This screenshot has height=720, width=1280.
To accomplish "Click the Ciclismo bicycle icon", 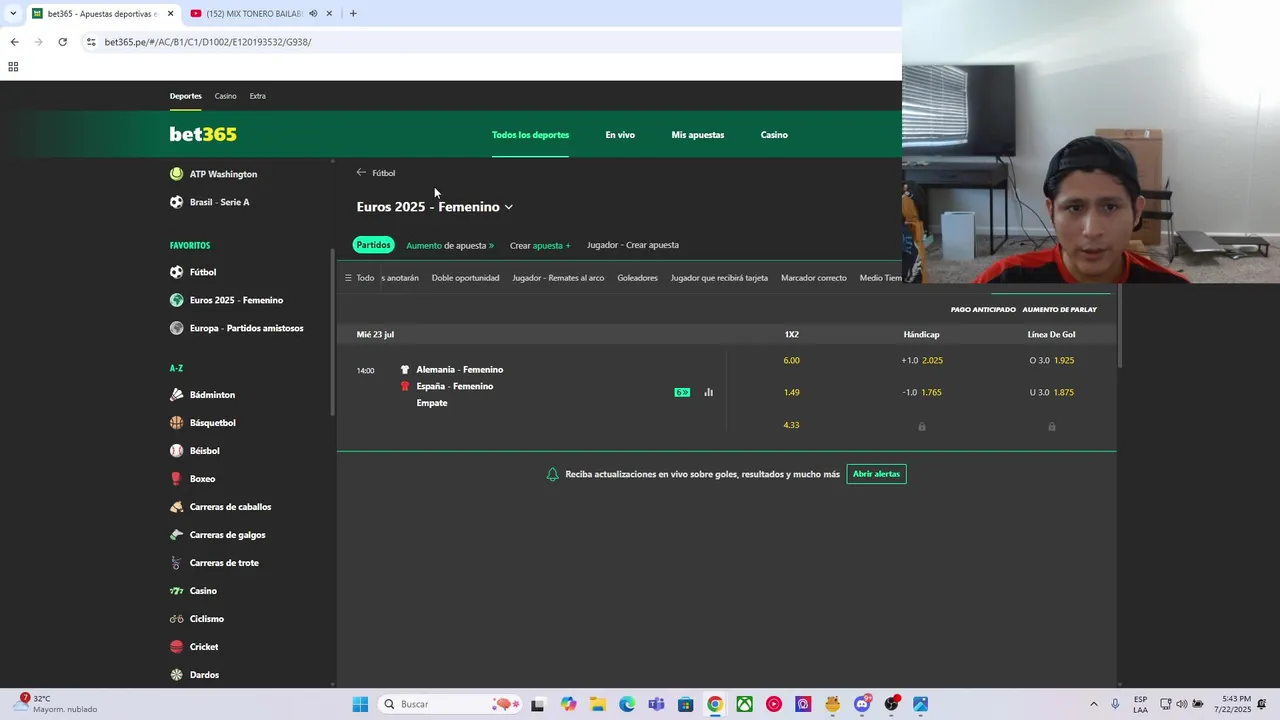I will [x=176, y=619].
